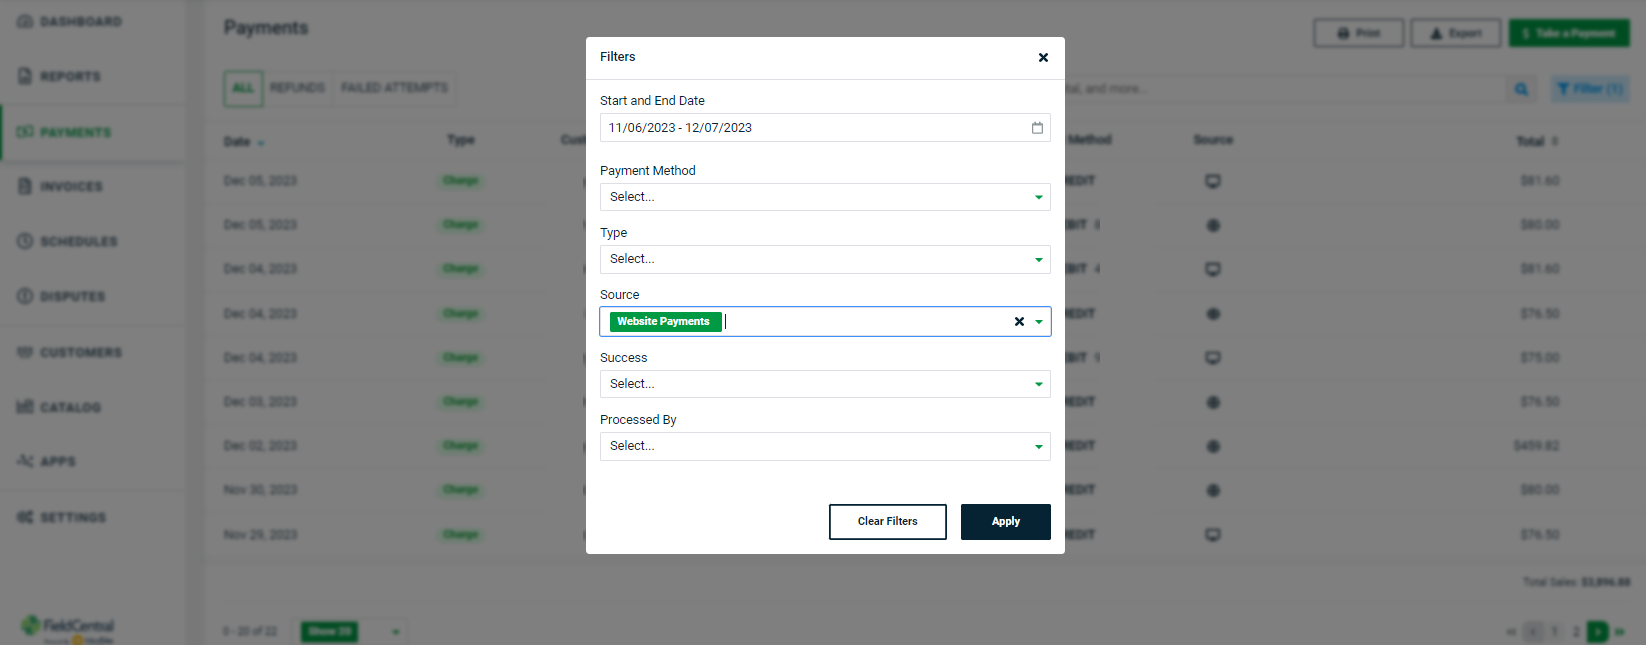Remove the Website Payments source tag
1646x645 pixels.
click(1019, 321)
